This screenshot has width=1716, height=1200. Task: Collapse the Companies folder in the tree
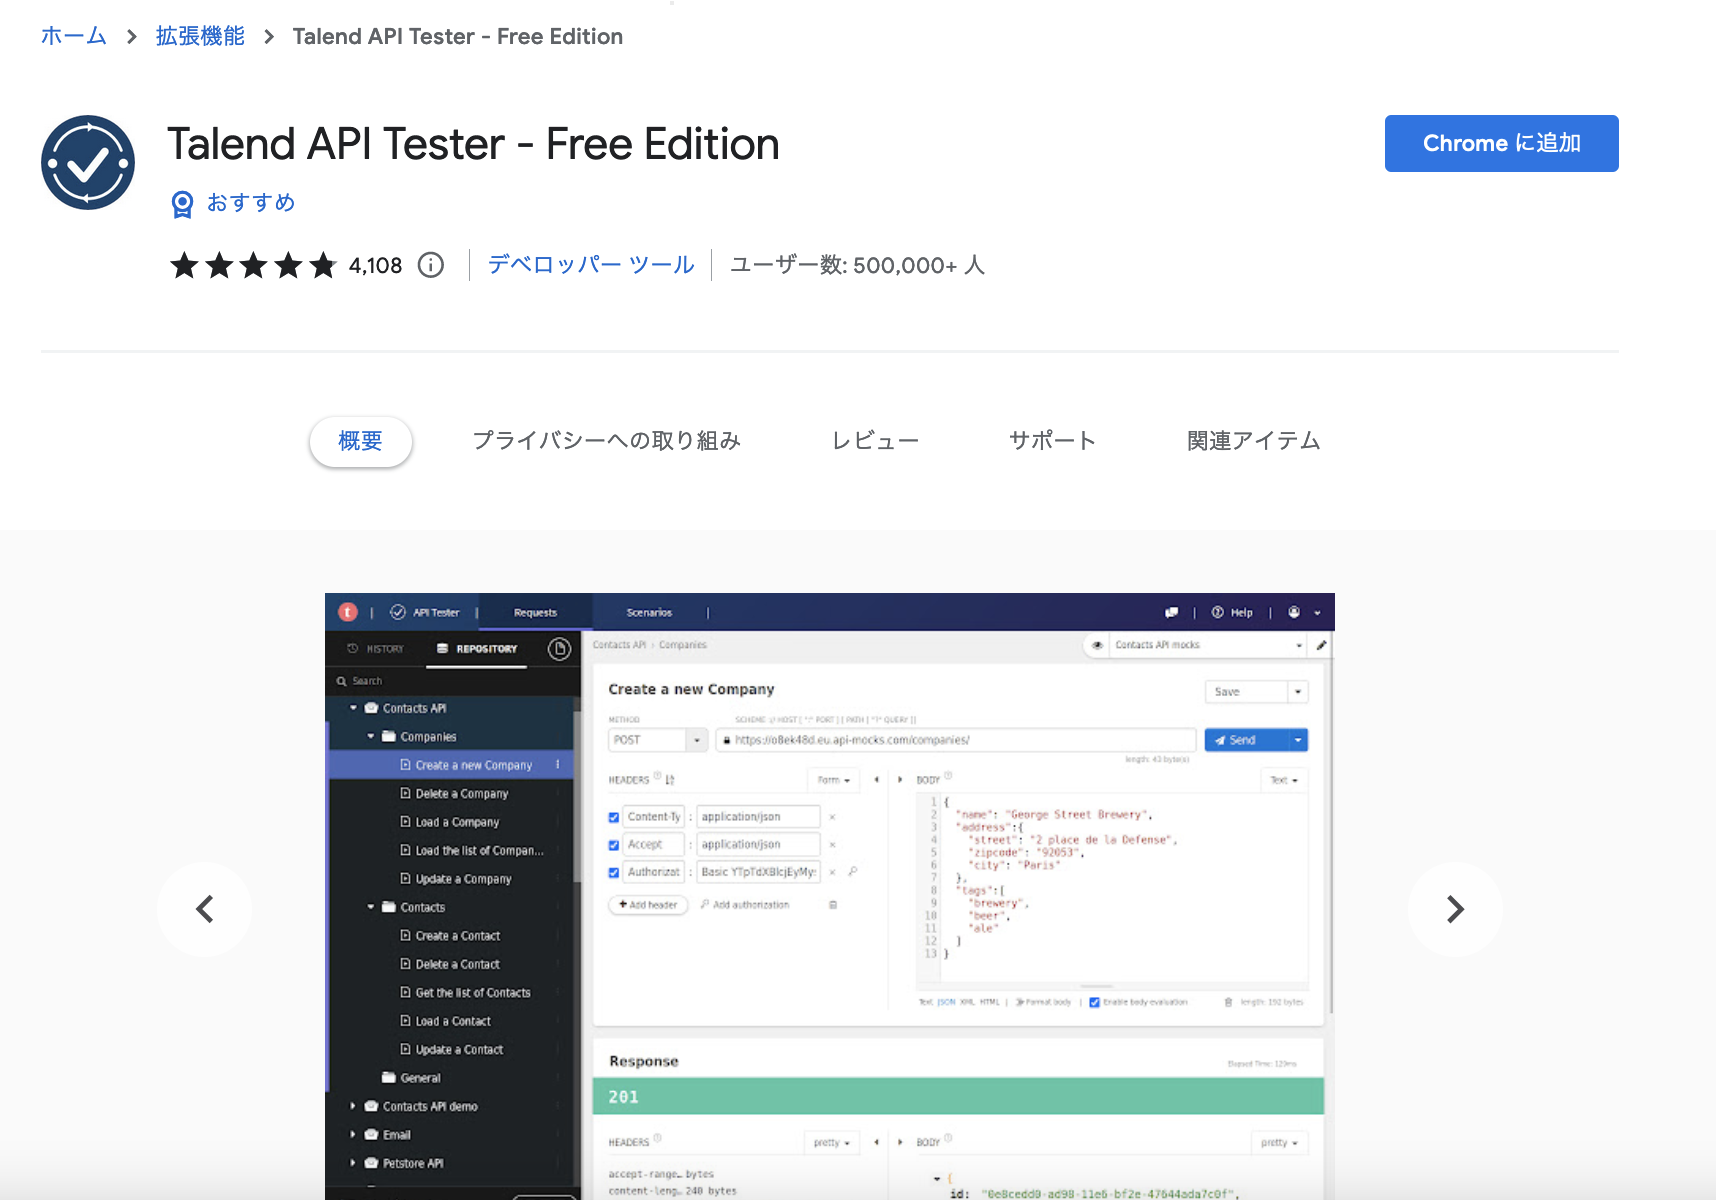click(371, 736)
